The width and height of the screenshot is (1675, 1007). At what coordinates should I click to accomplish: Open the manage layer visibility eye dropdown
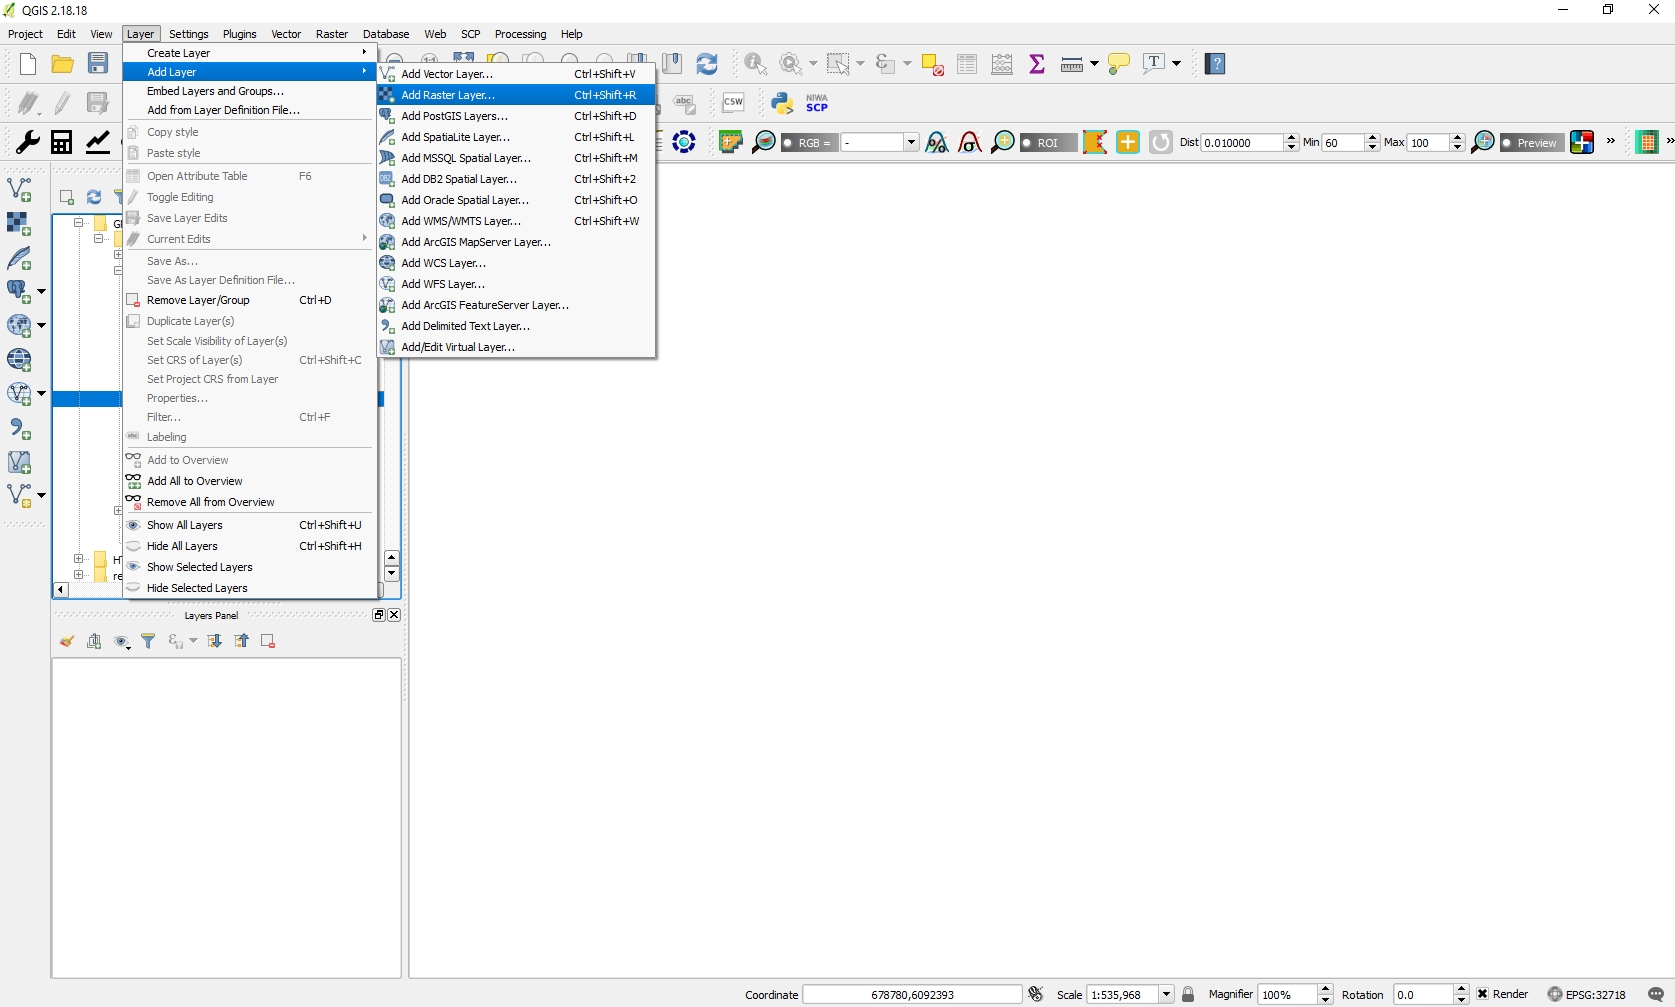click(122, 642)
